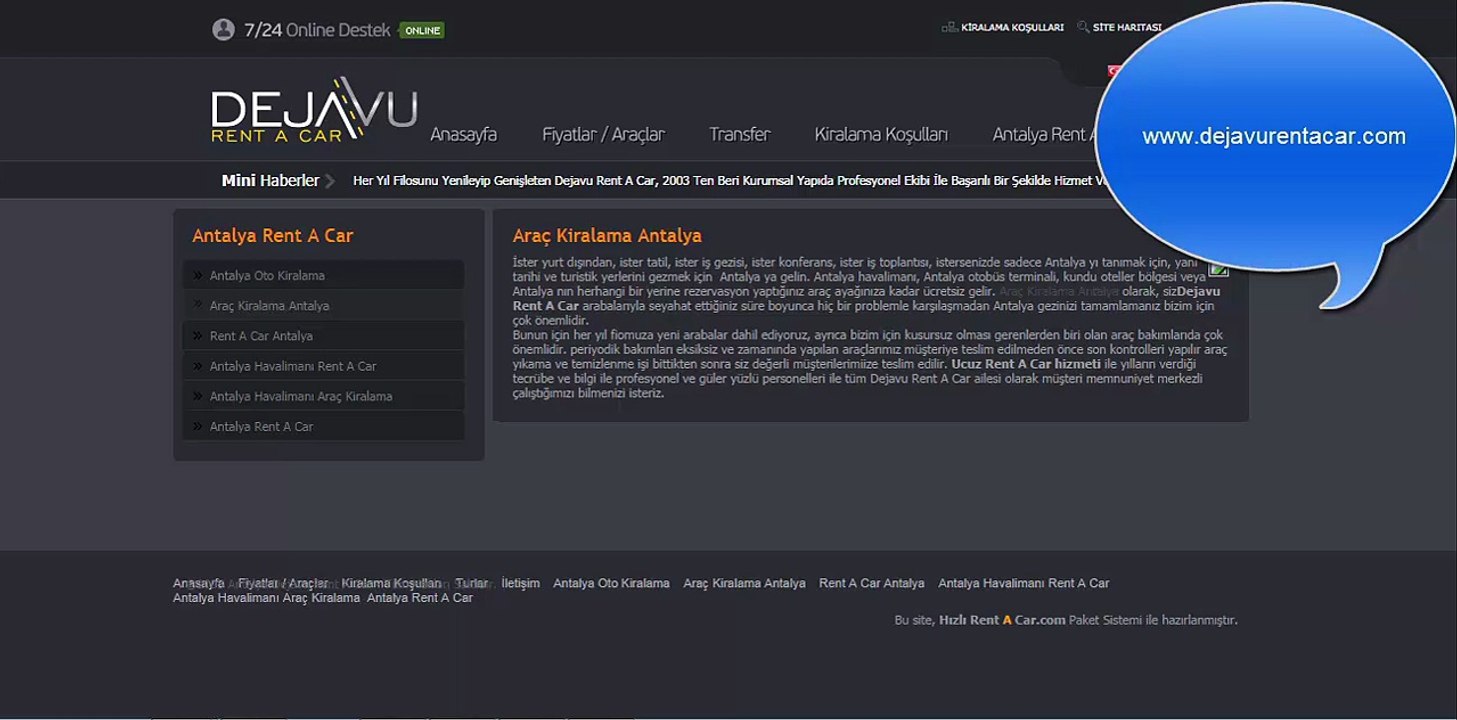Go to Anasayfa from the footer
The image size is (1457, 720).
(x=199, y=583)
